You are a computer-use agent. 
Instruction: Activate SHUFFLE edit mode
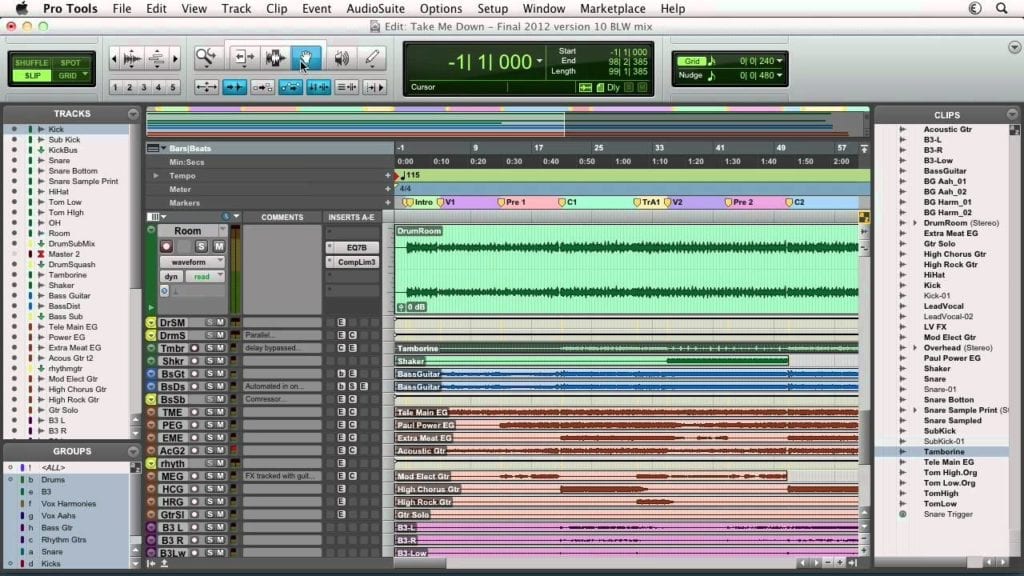pos(31,63)
